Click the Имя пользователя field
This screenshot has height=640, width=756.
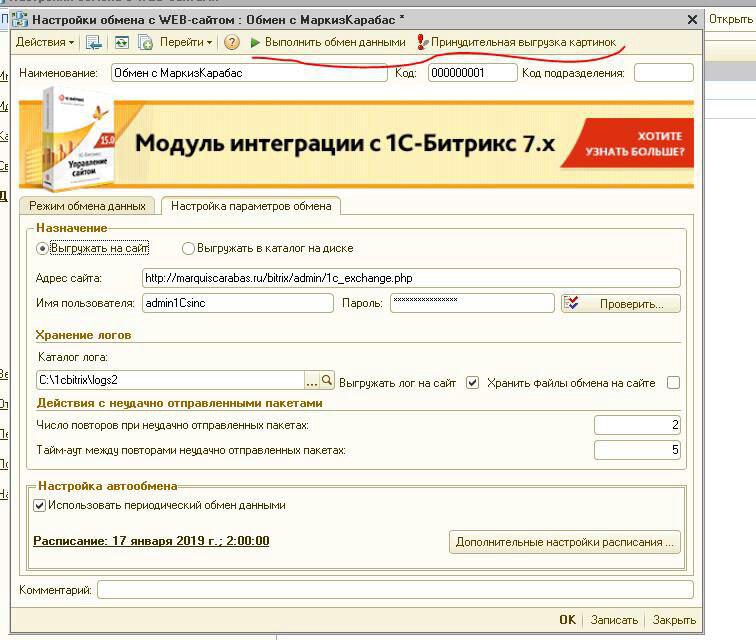[237, 303]
